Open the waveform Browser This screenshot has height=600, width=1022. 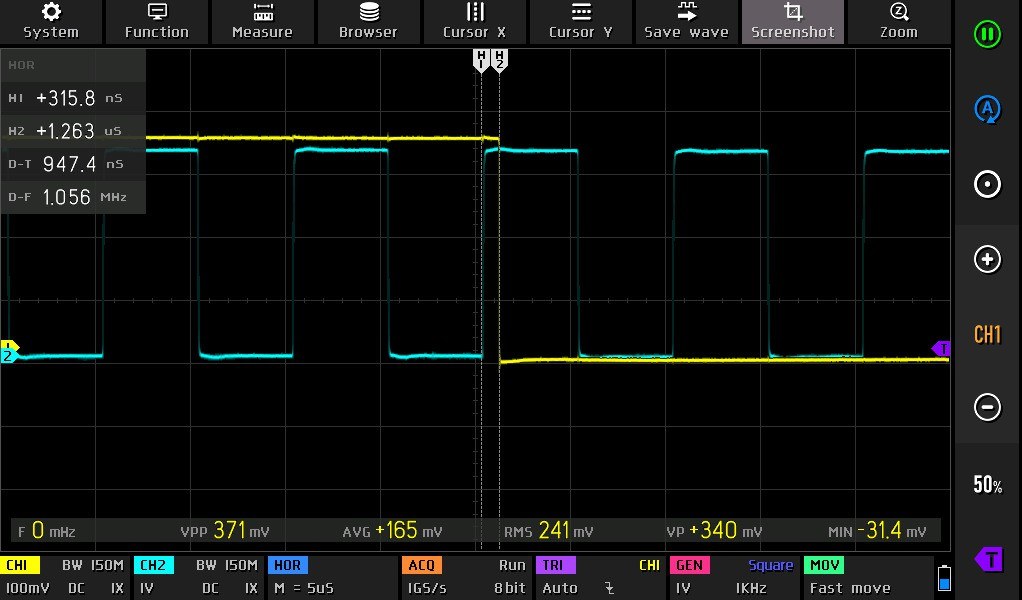click(368, 21)
